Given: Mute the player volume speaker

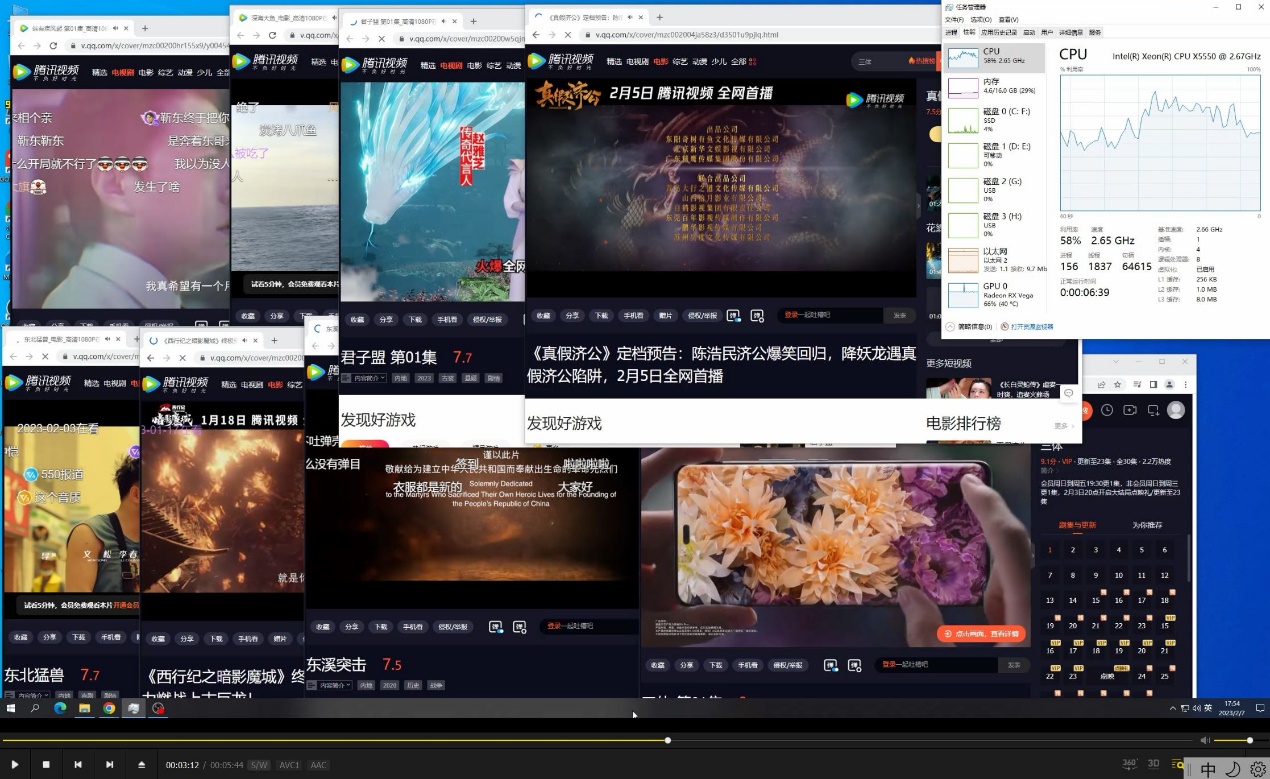Looking at the screenshot, I should click(1204, 741).
